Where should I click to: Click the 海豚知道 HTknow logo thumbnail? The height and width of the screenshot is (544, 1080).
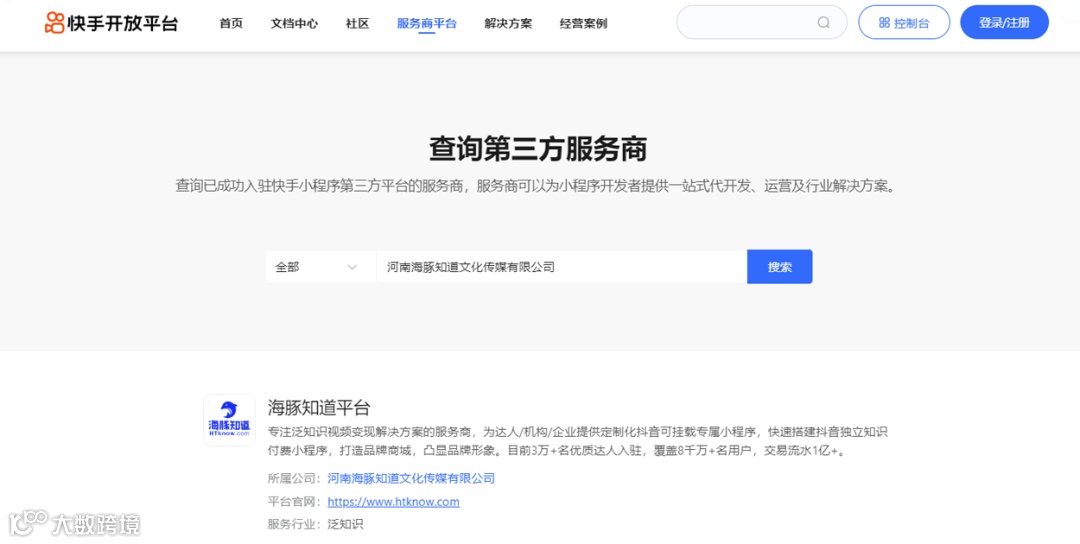229,420
